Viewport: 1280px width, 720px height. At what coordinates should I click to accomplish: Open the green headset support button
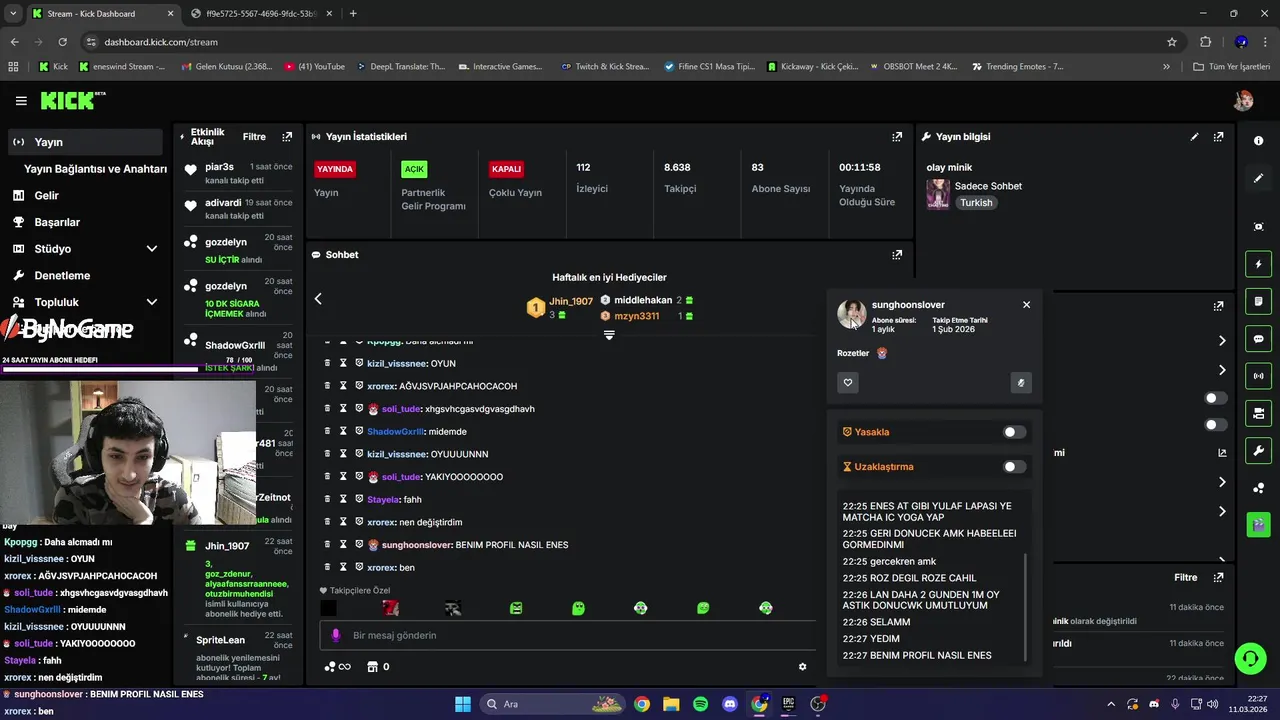(1250, 658)
